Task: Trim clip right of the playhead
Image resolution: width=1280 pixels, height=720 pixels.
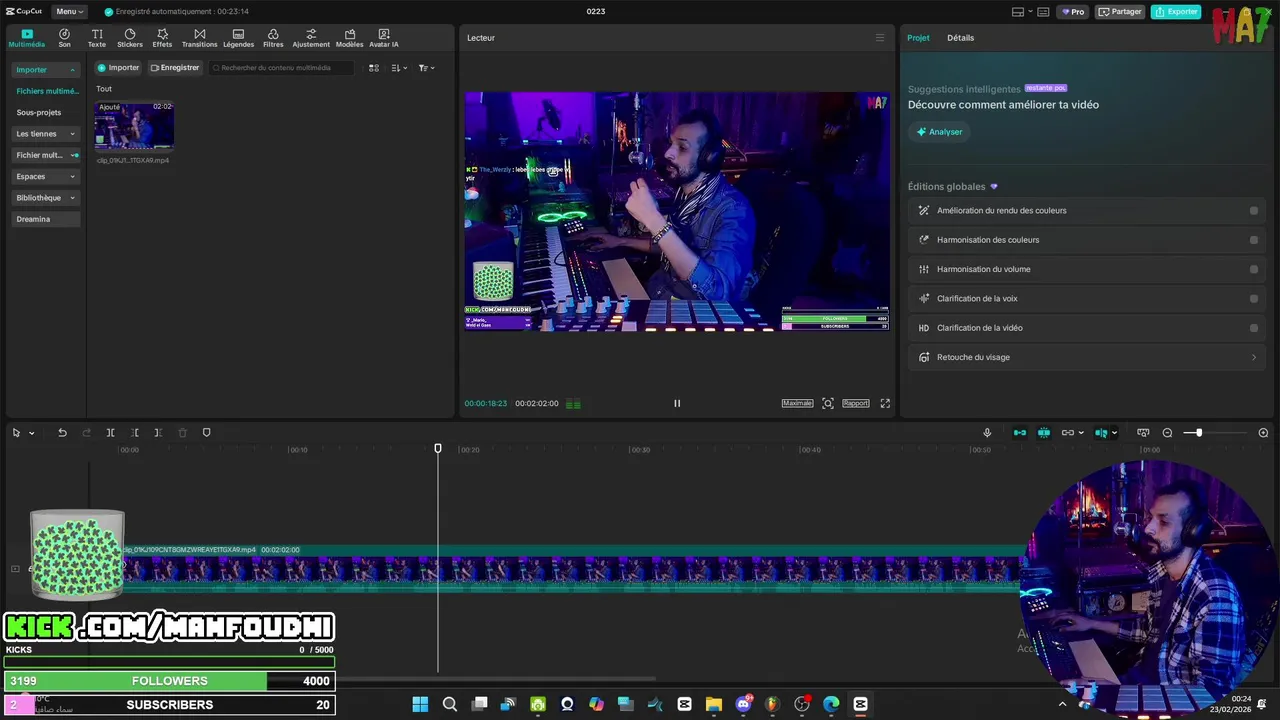Action: coord(158,432)
